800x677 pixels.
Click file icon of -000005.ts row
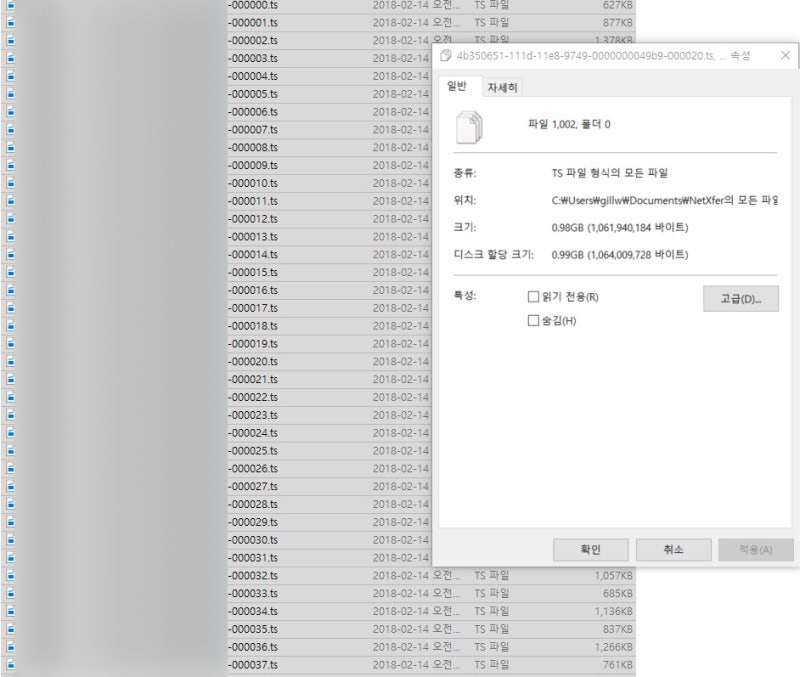[x=10, y=94]
